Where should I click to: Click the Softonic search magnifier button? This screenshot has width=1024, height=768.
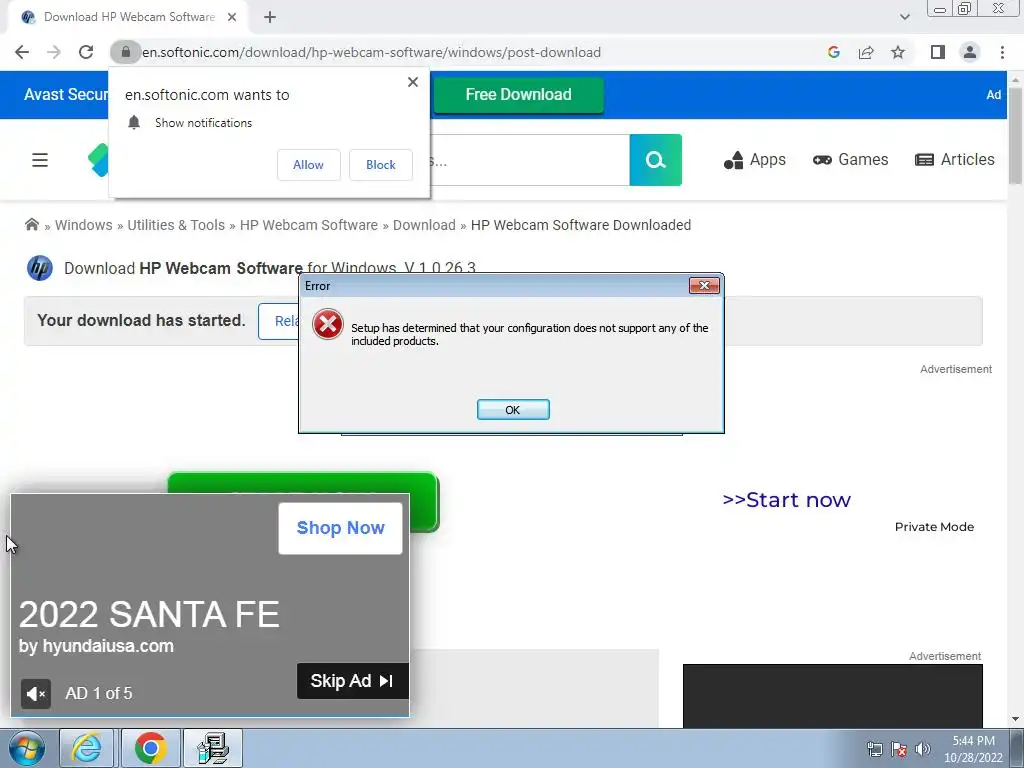tap(656, 160)
